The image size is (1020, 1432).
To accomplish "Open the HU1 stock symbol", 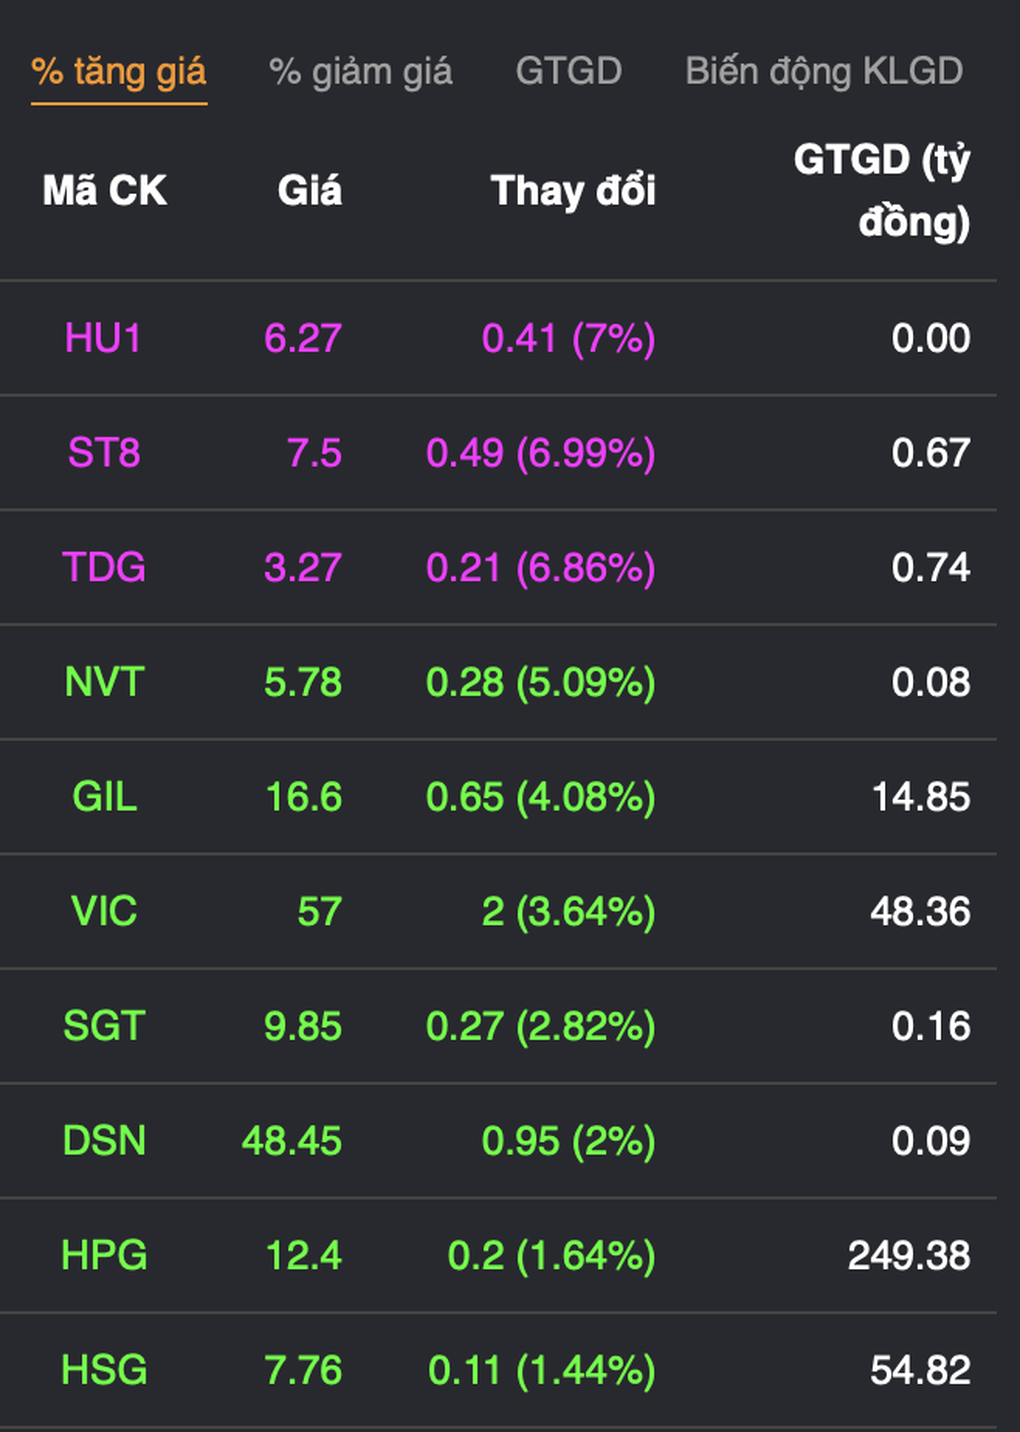I will point(103,338).
